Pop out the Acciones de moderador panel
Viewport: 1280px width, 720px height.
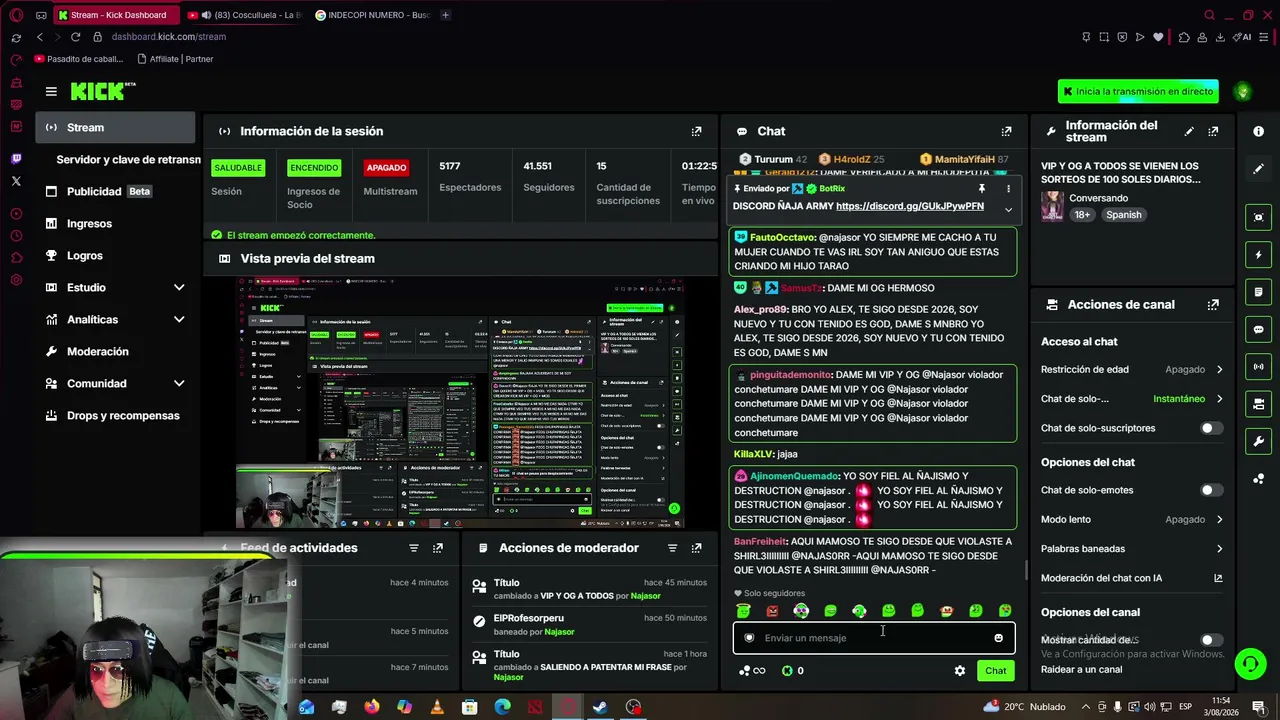point(696,548)
